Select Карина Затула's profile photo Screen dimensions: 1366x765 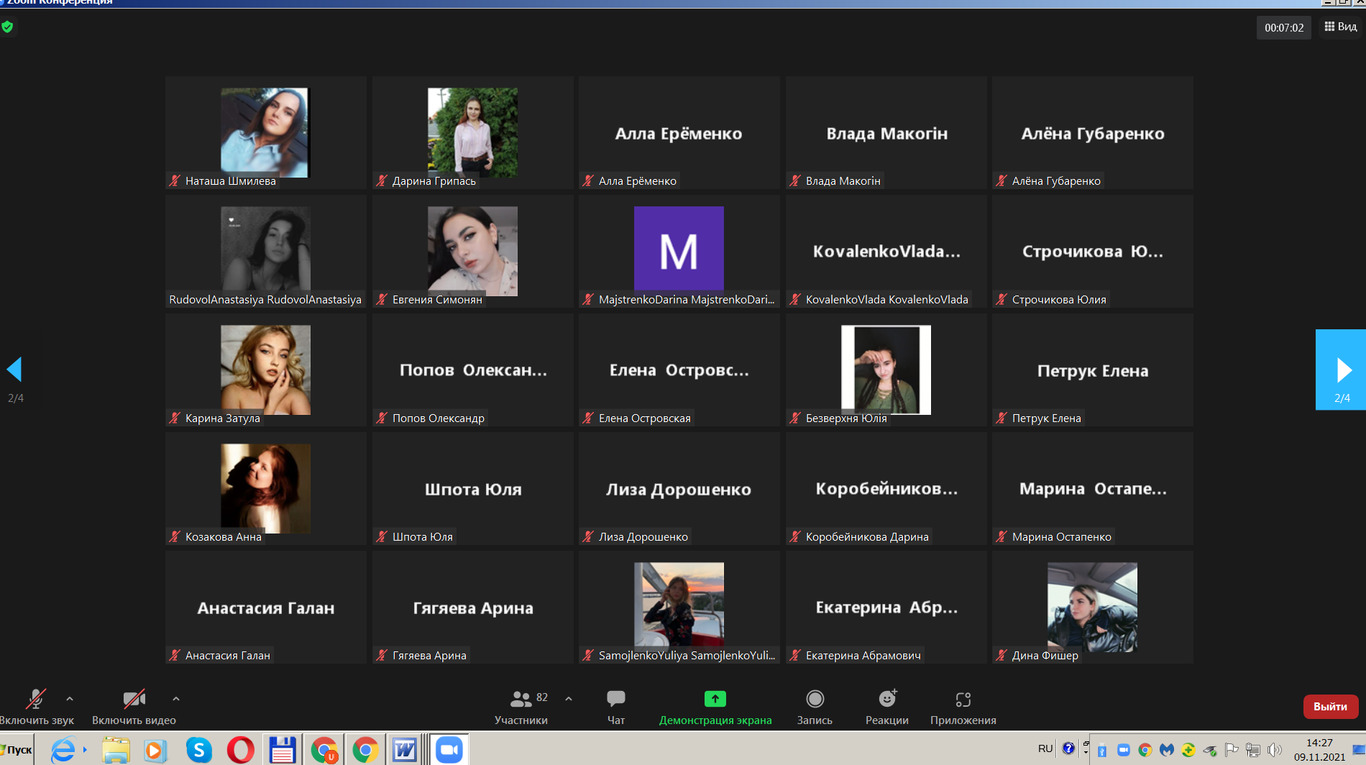[x=265, y=370]
